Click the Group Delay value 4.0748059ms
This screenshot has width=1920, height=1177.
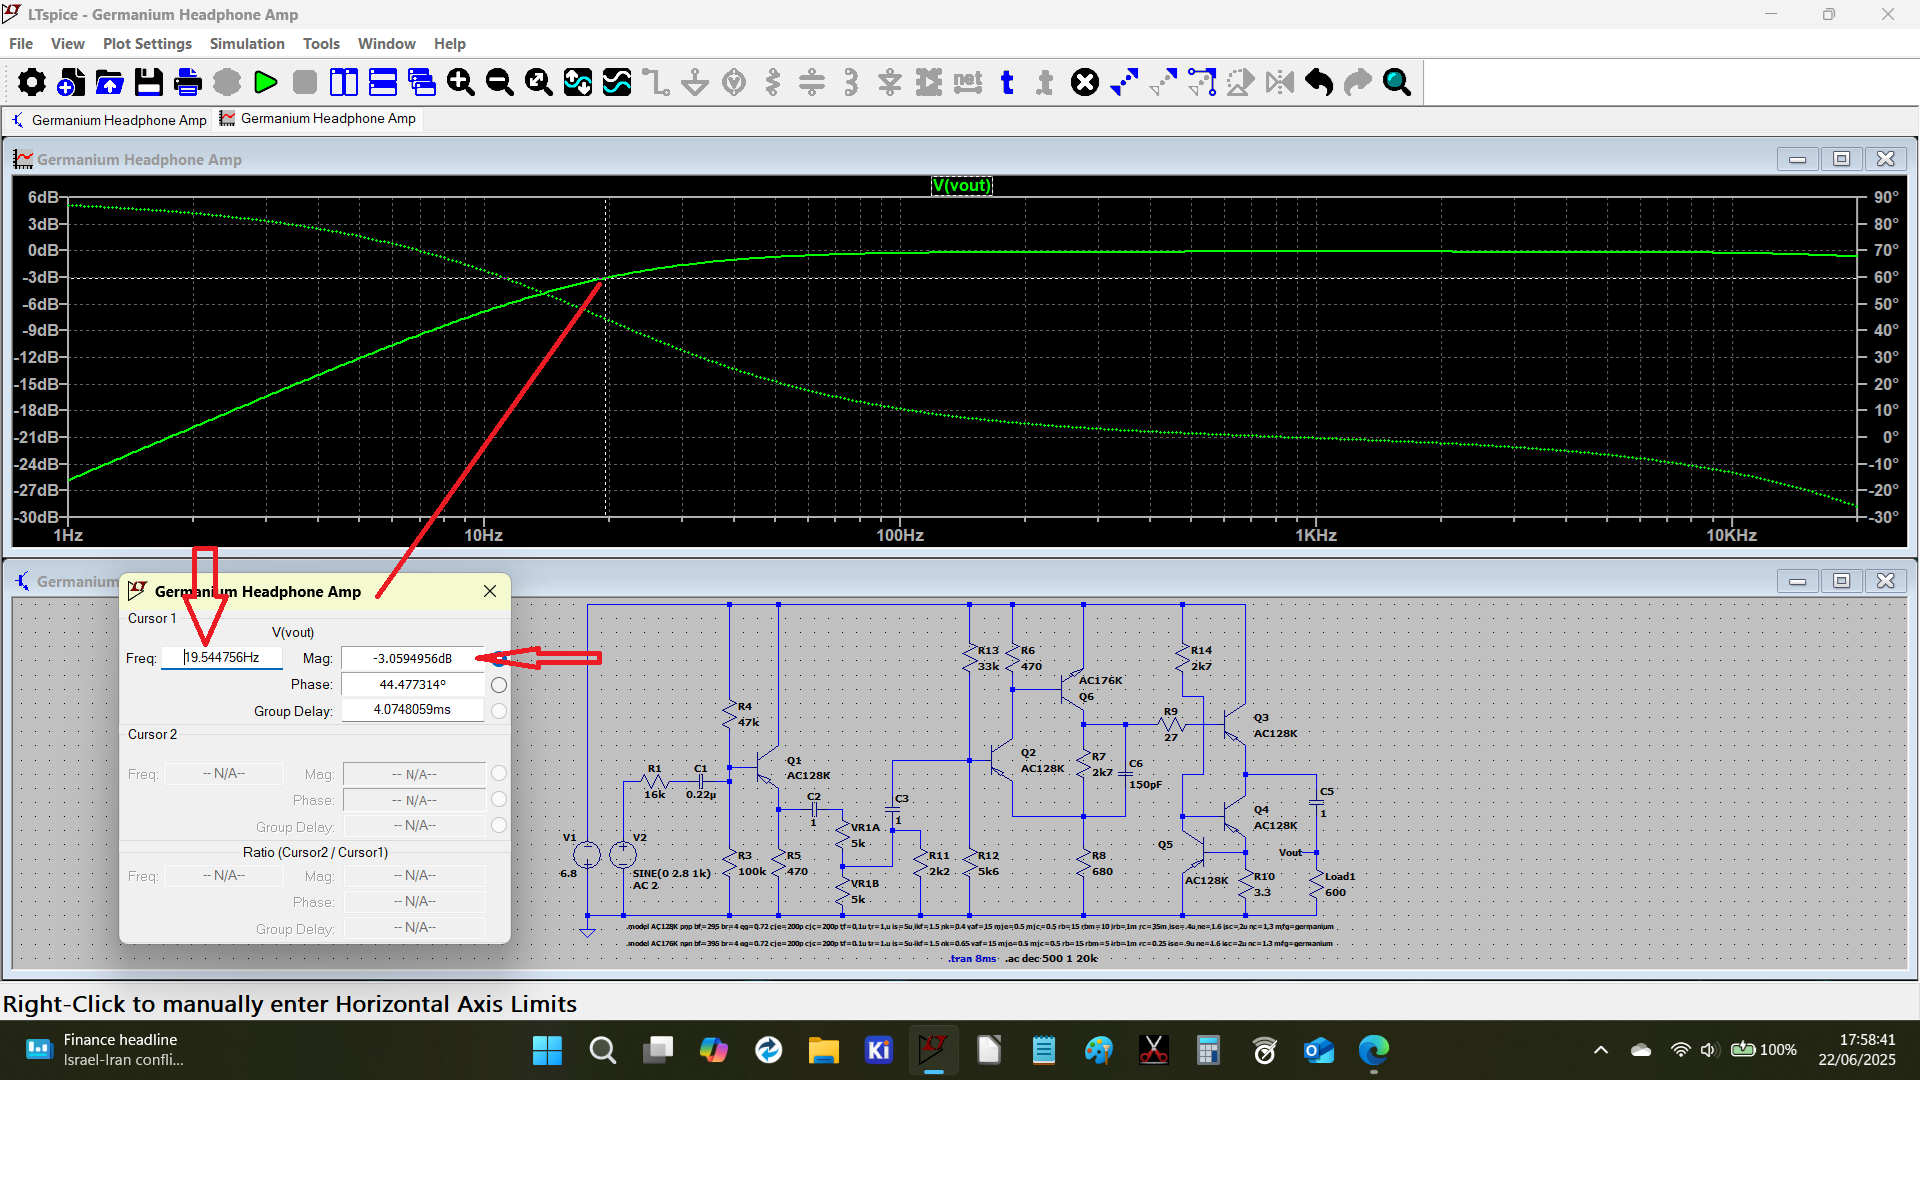pos(412,710)
